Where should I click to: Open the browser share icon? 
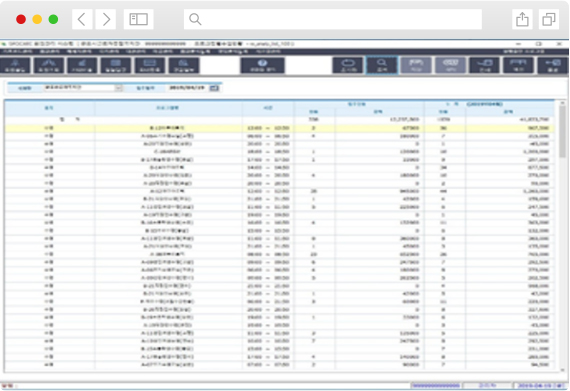(522, 19)
